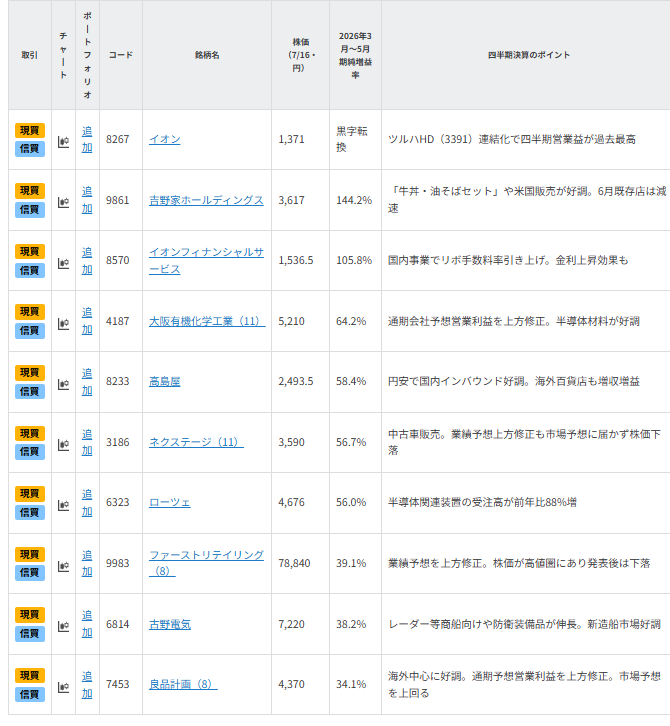This screenshot has width=670, height=726.
Task: Open the 高島屋 stock link
Action: [x=165, y=382]
